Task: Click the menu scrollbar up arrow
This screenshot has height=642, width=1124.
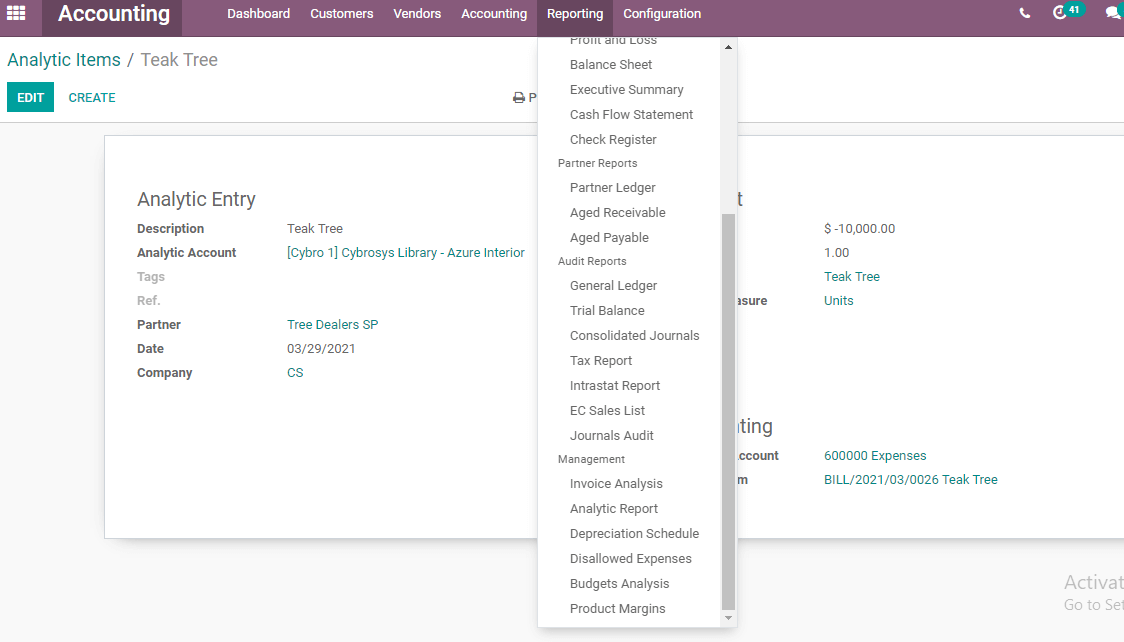Action: 728,47
